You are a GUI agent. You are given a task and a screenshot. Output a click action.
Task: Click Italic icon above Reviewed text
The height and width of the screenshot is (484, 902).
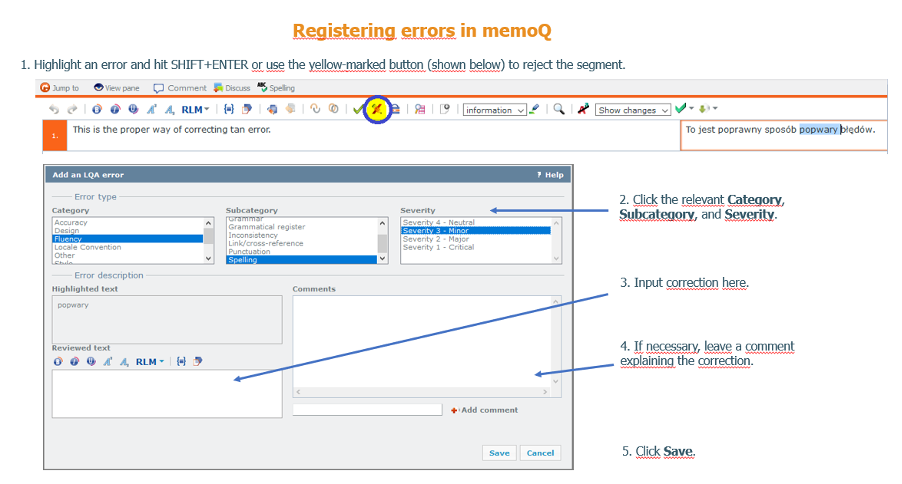click(x=75, y=361)
